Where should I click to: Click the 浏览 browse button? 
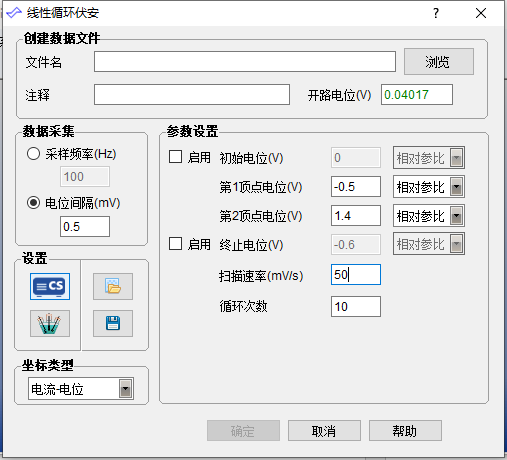point(439,62)
